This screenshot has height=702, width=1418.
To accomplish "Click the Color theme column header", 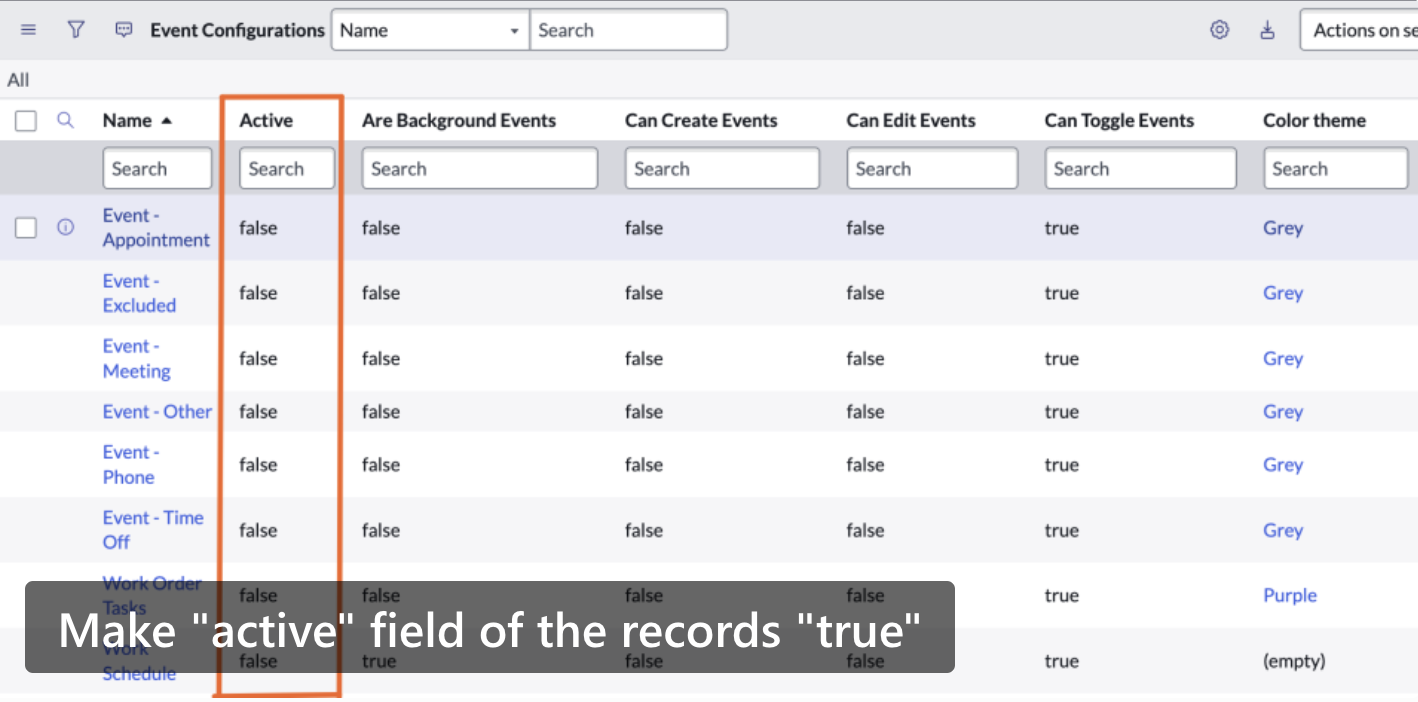I will coord(1314,121).
